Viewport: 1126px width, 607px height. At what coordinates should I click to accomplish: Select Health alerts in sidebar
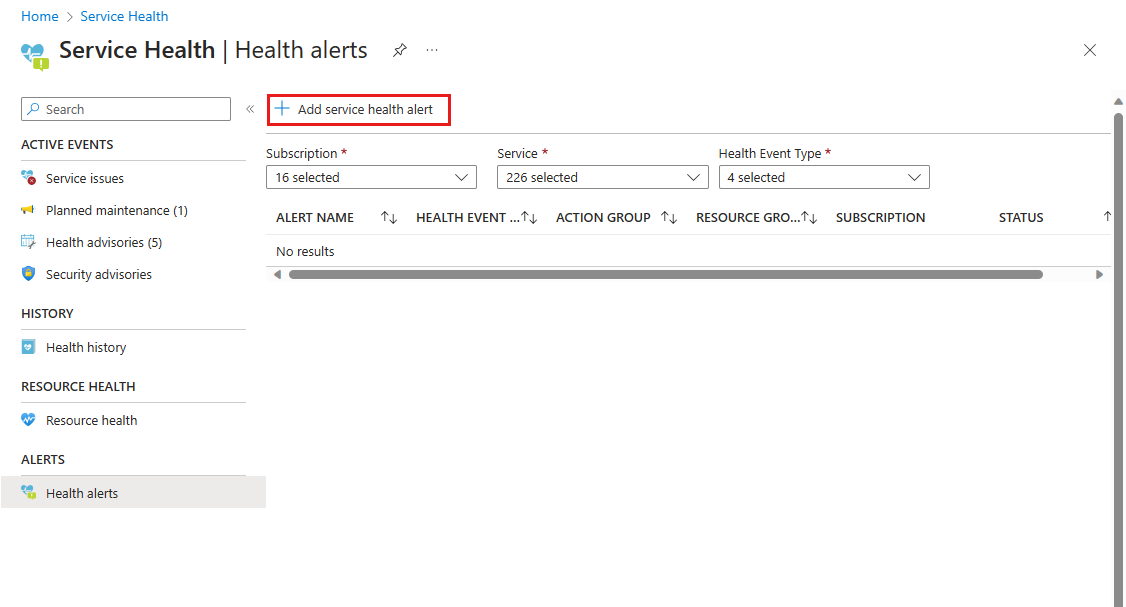(134, 493)
